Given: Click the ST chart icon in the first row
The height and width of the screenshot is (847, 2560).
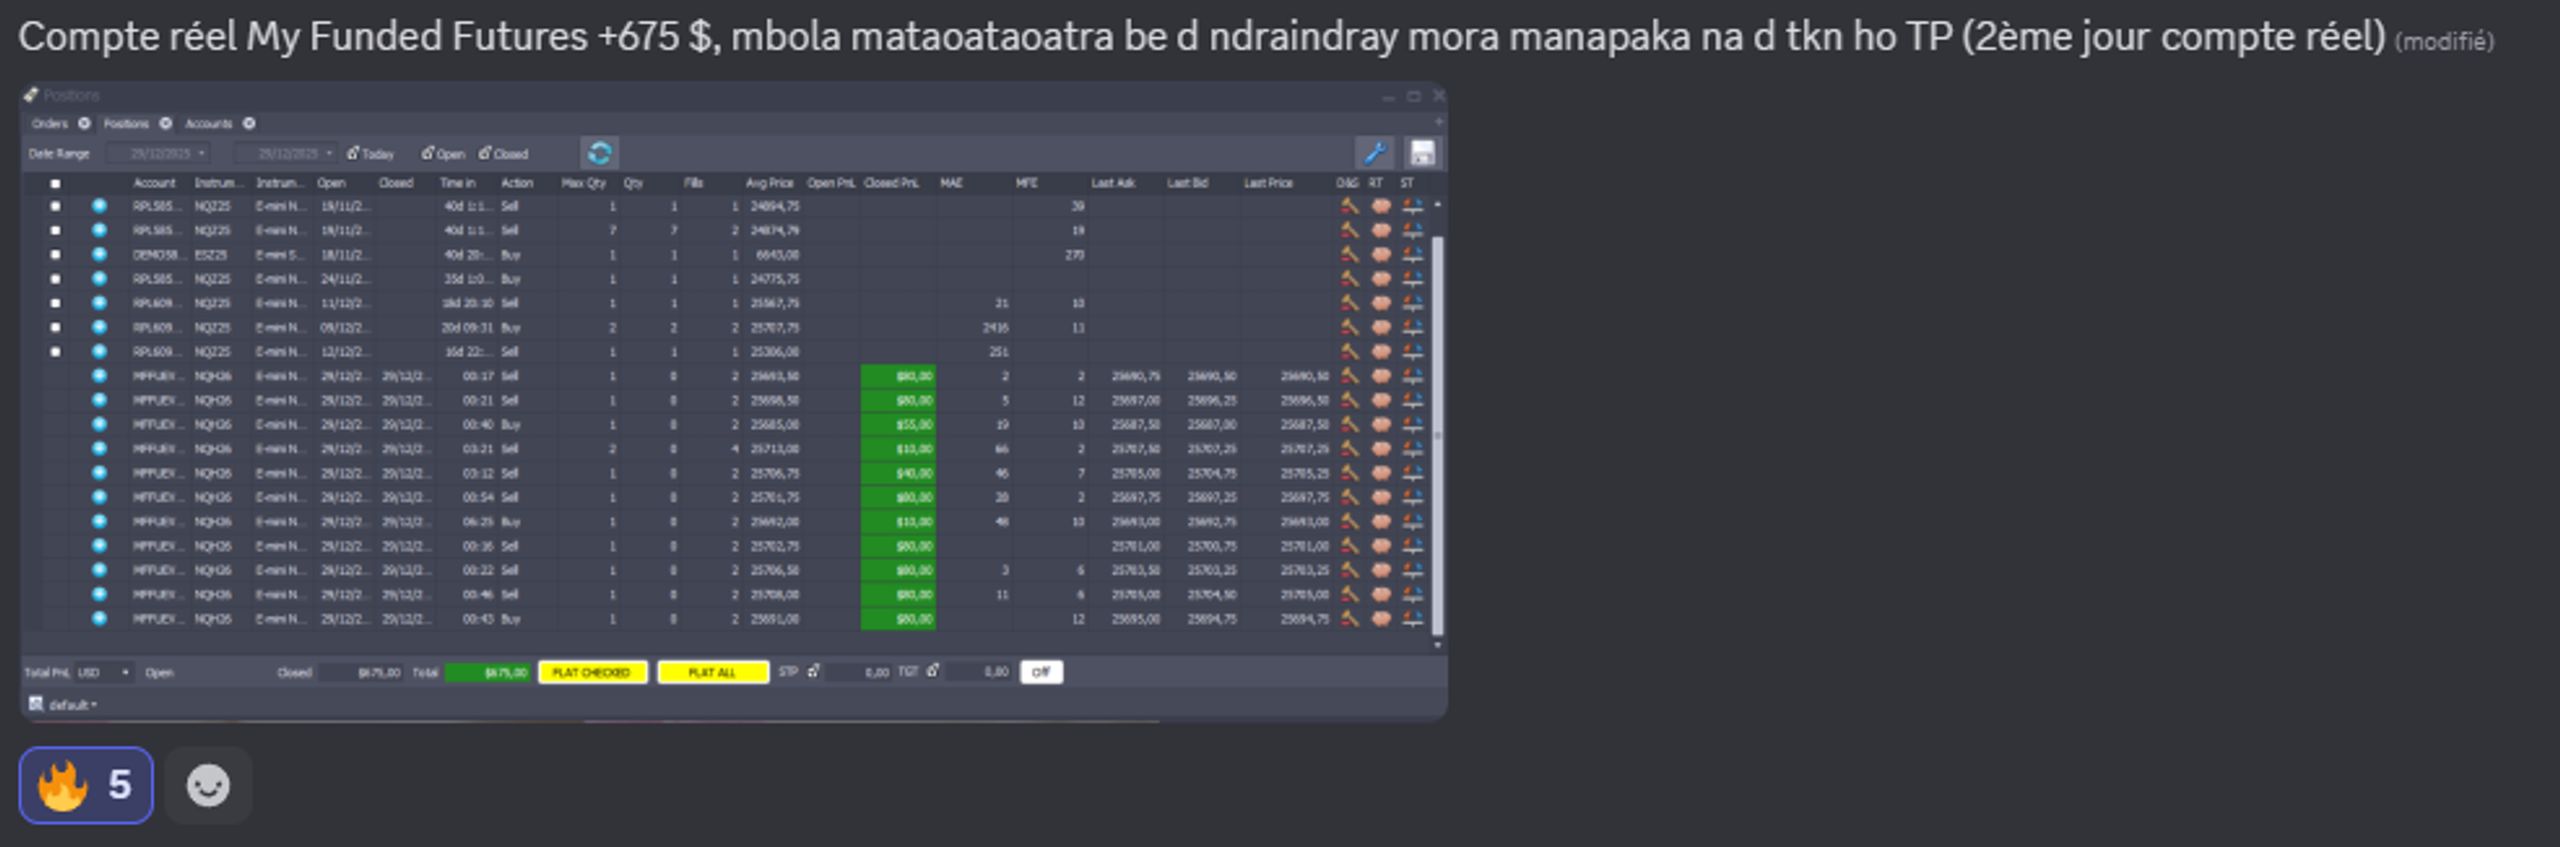Looking at the screenshot, I should click(x=1412, y=206).
